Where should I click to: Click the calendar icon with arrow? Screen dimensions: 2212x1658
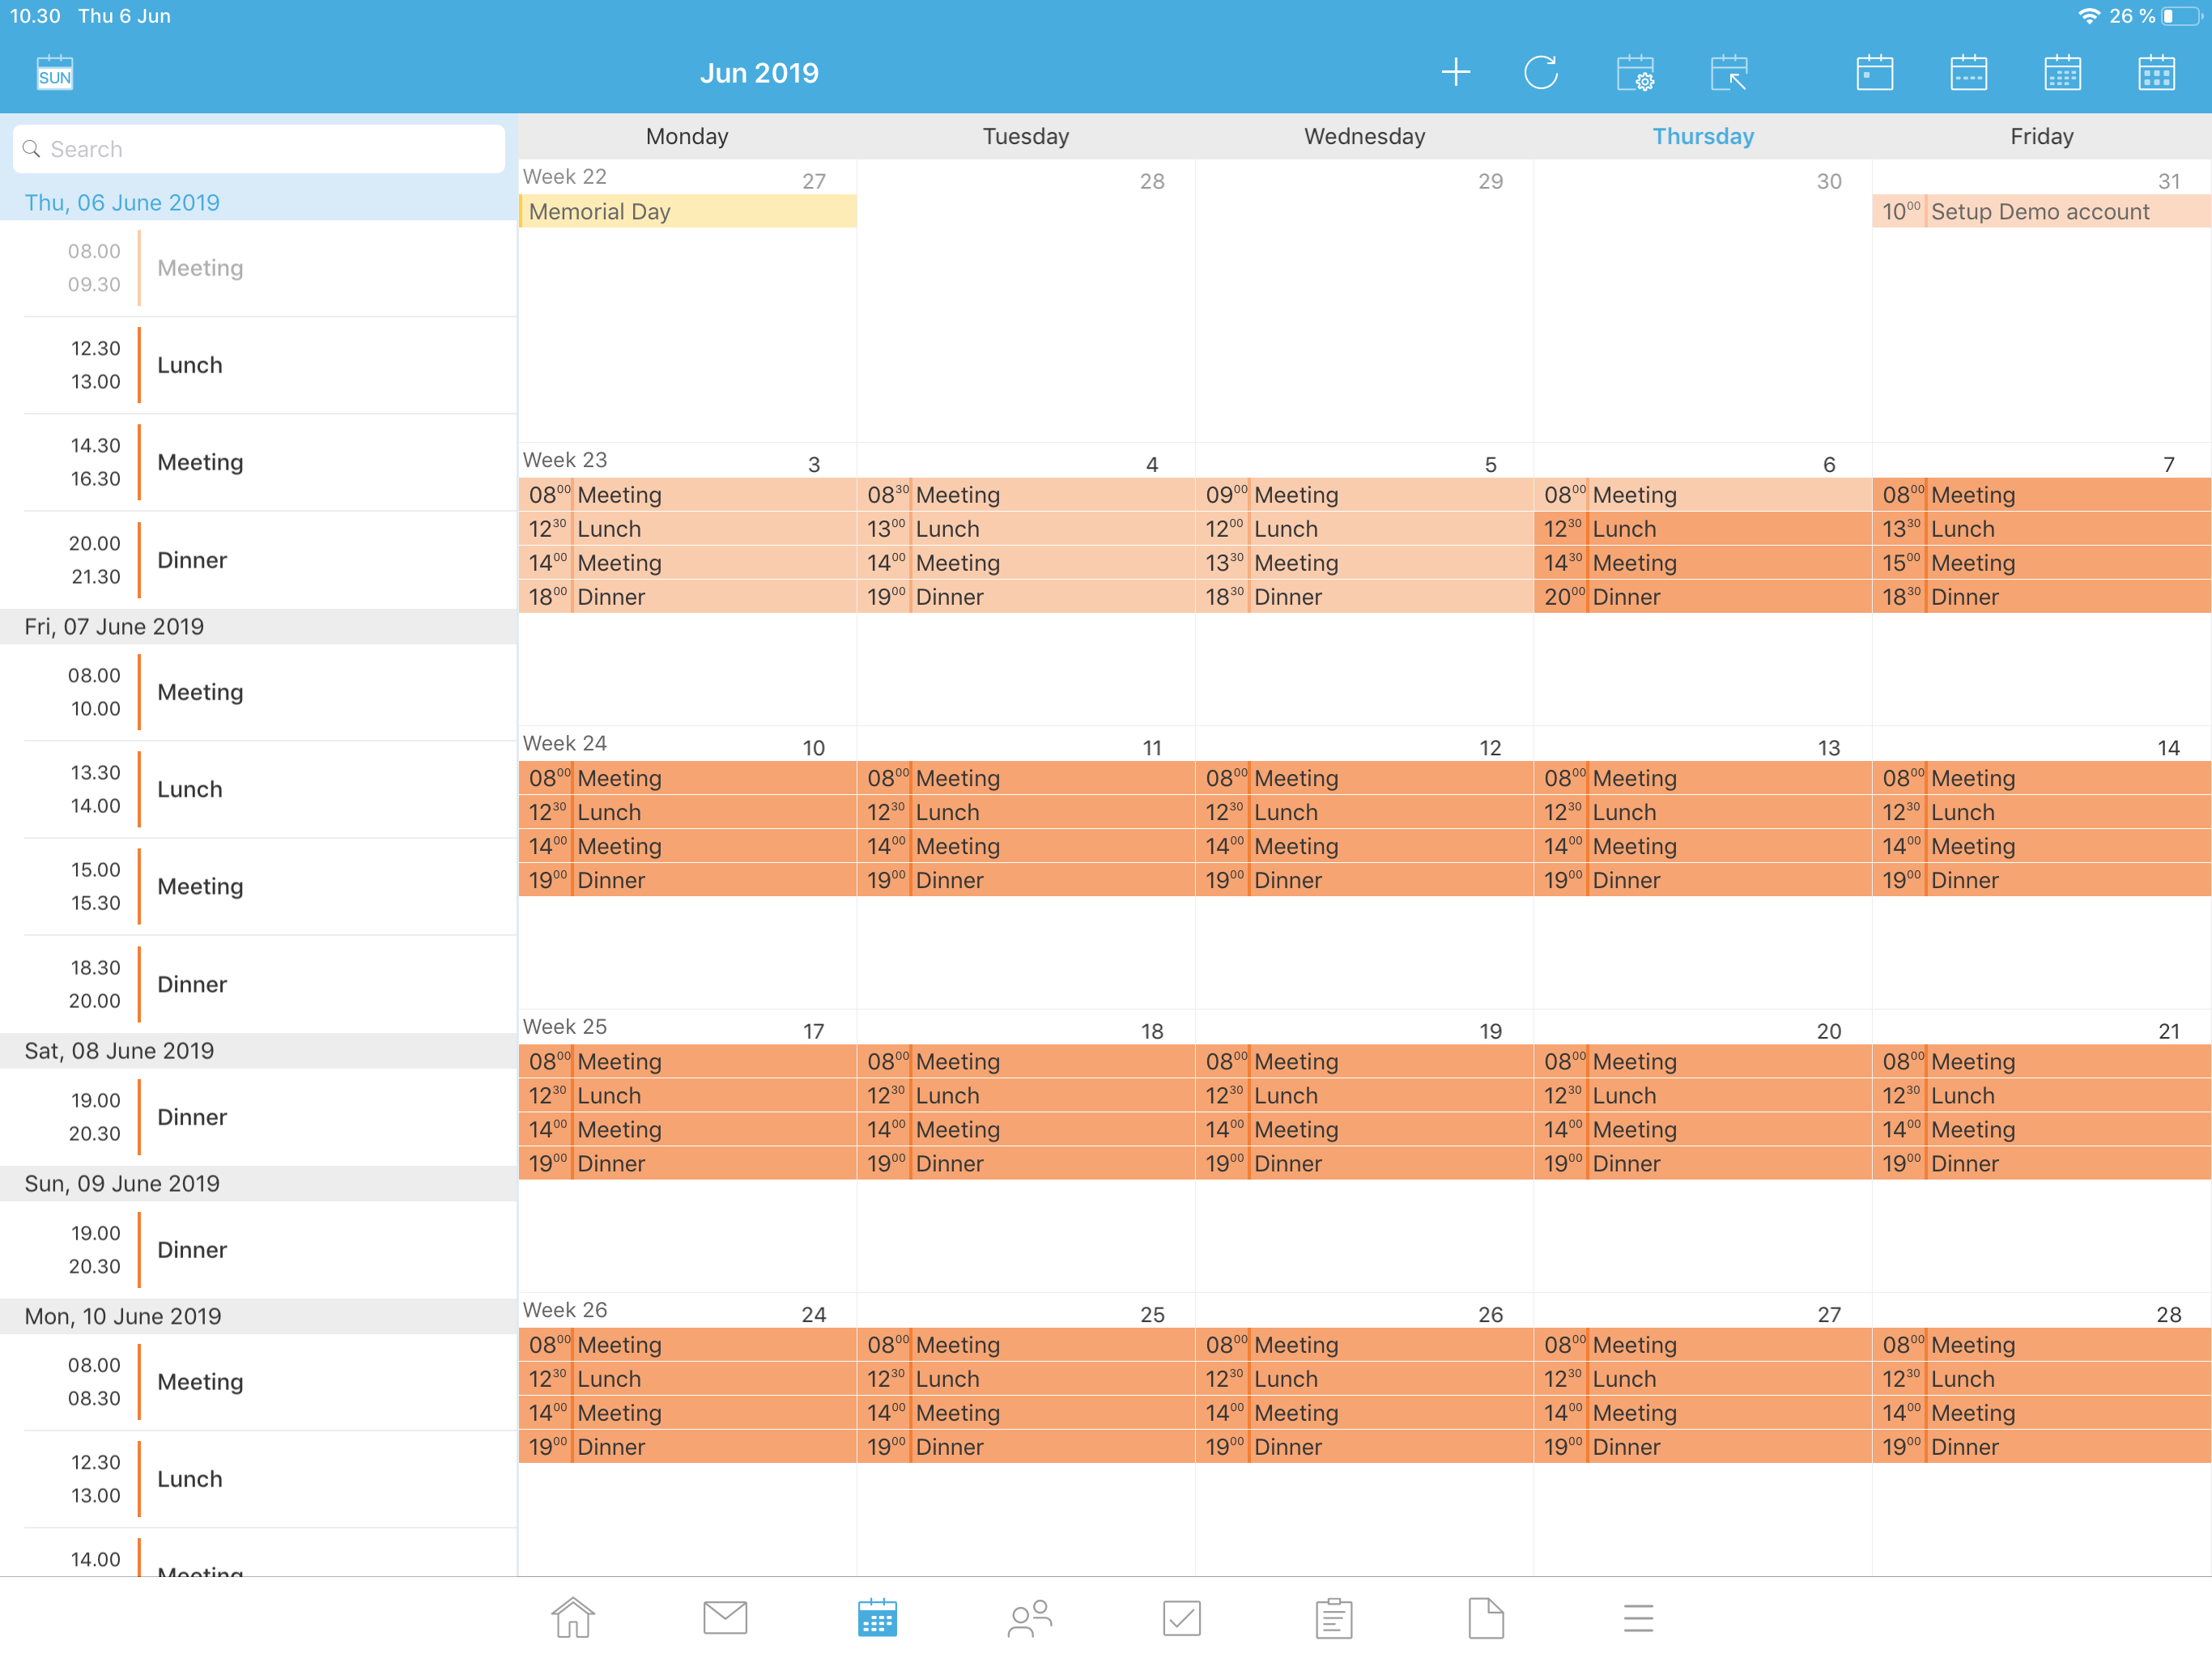1729,73
